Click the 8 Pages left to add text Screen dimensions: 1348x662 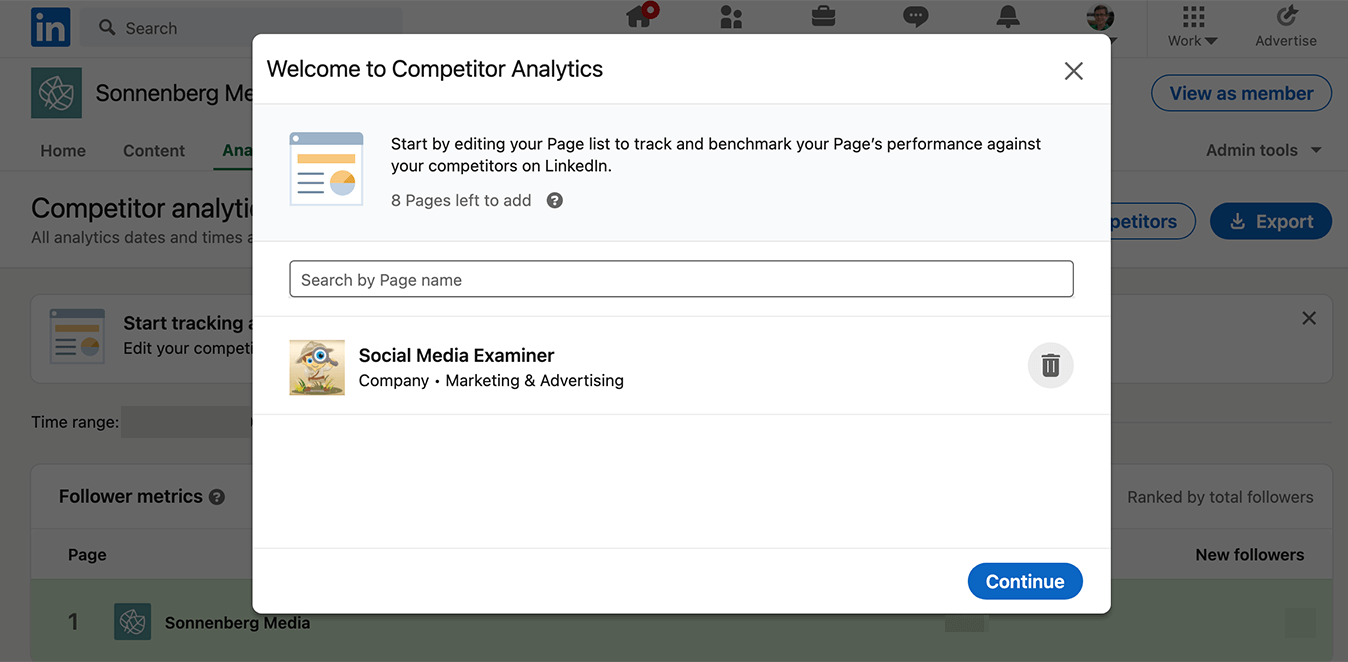(x=461, y=200)
